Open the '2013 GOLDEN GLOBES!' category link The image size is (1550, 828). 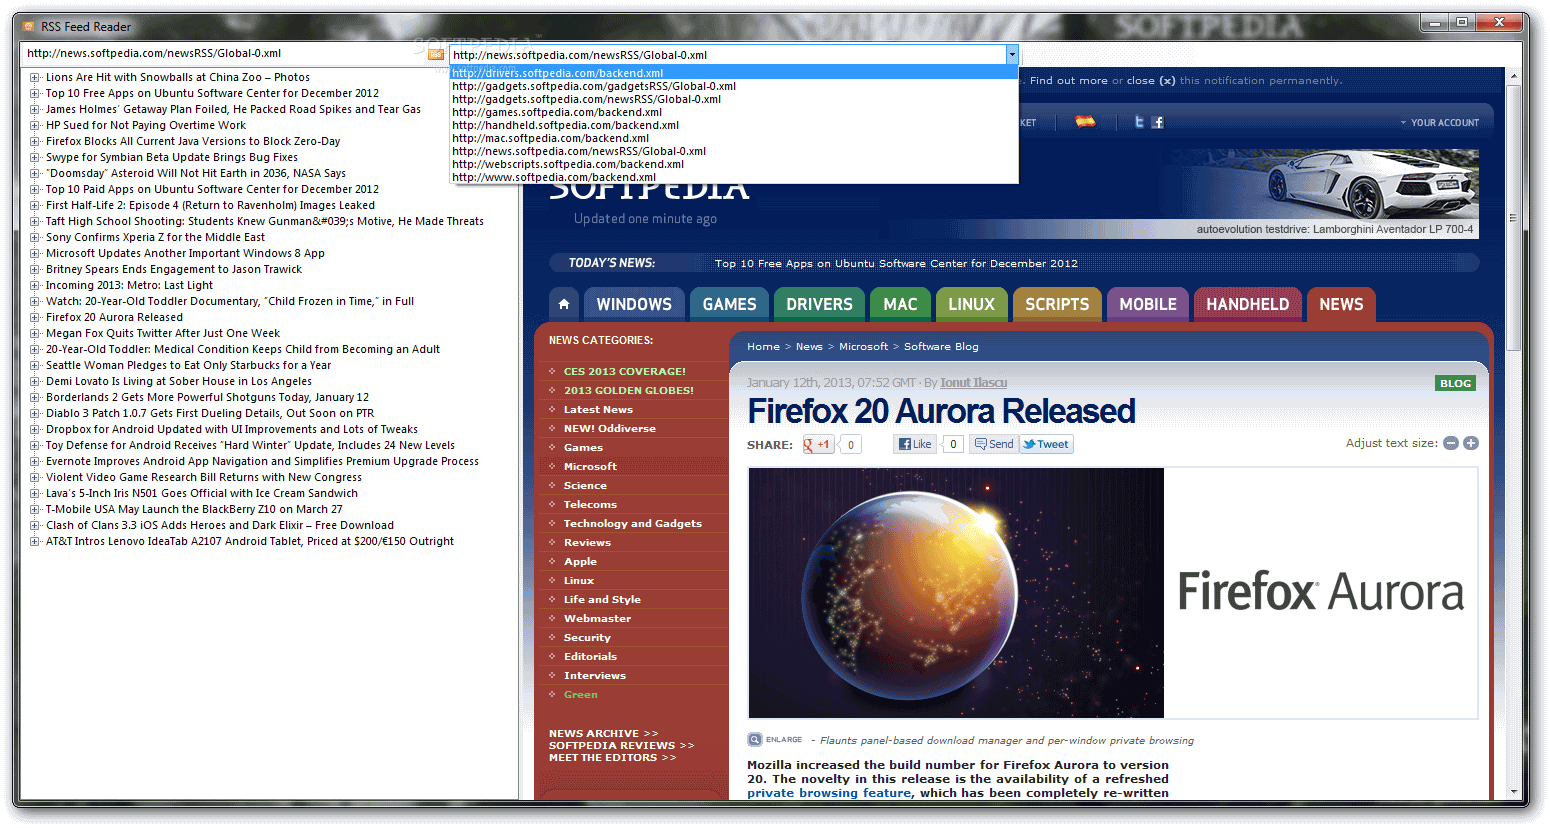pyautogui.click(x=628, y=390)
